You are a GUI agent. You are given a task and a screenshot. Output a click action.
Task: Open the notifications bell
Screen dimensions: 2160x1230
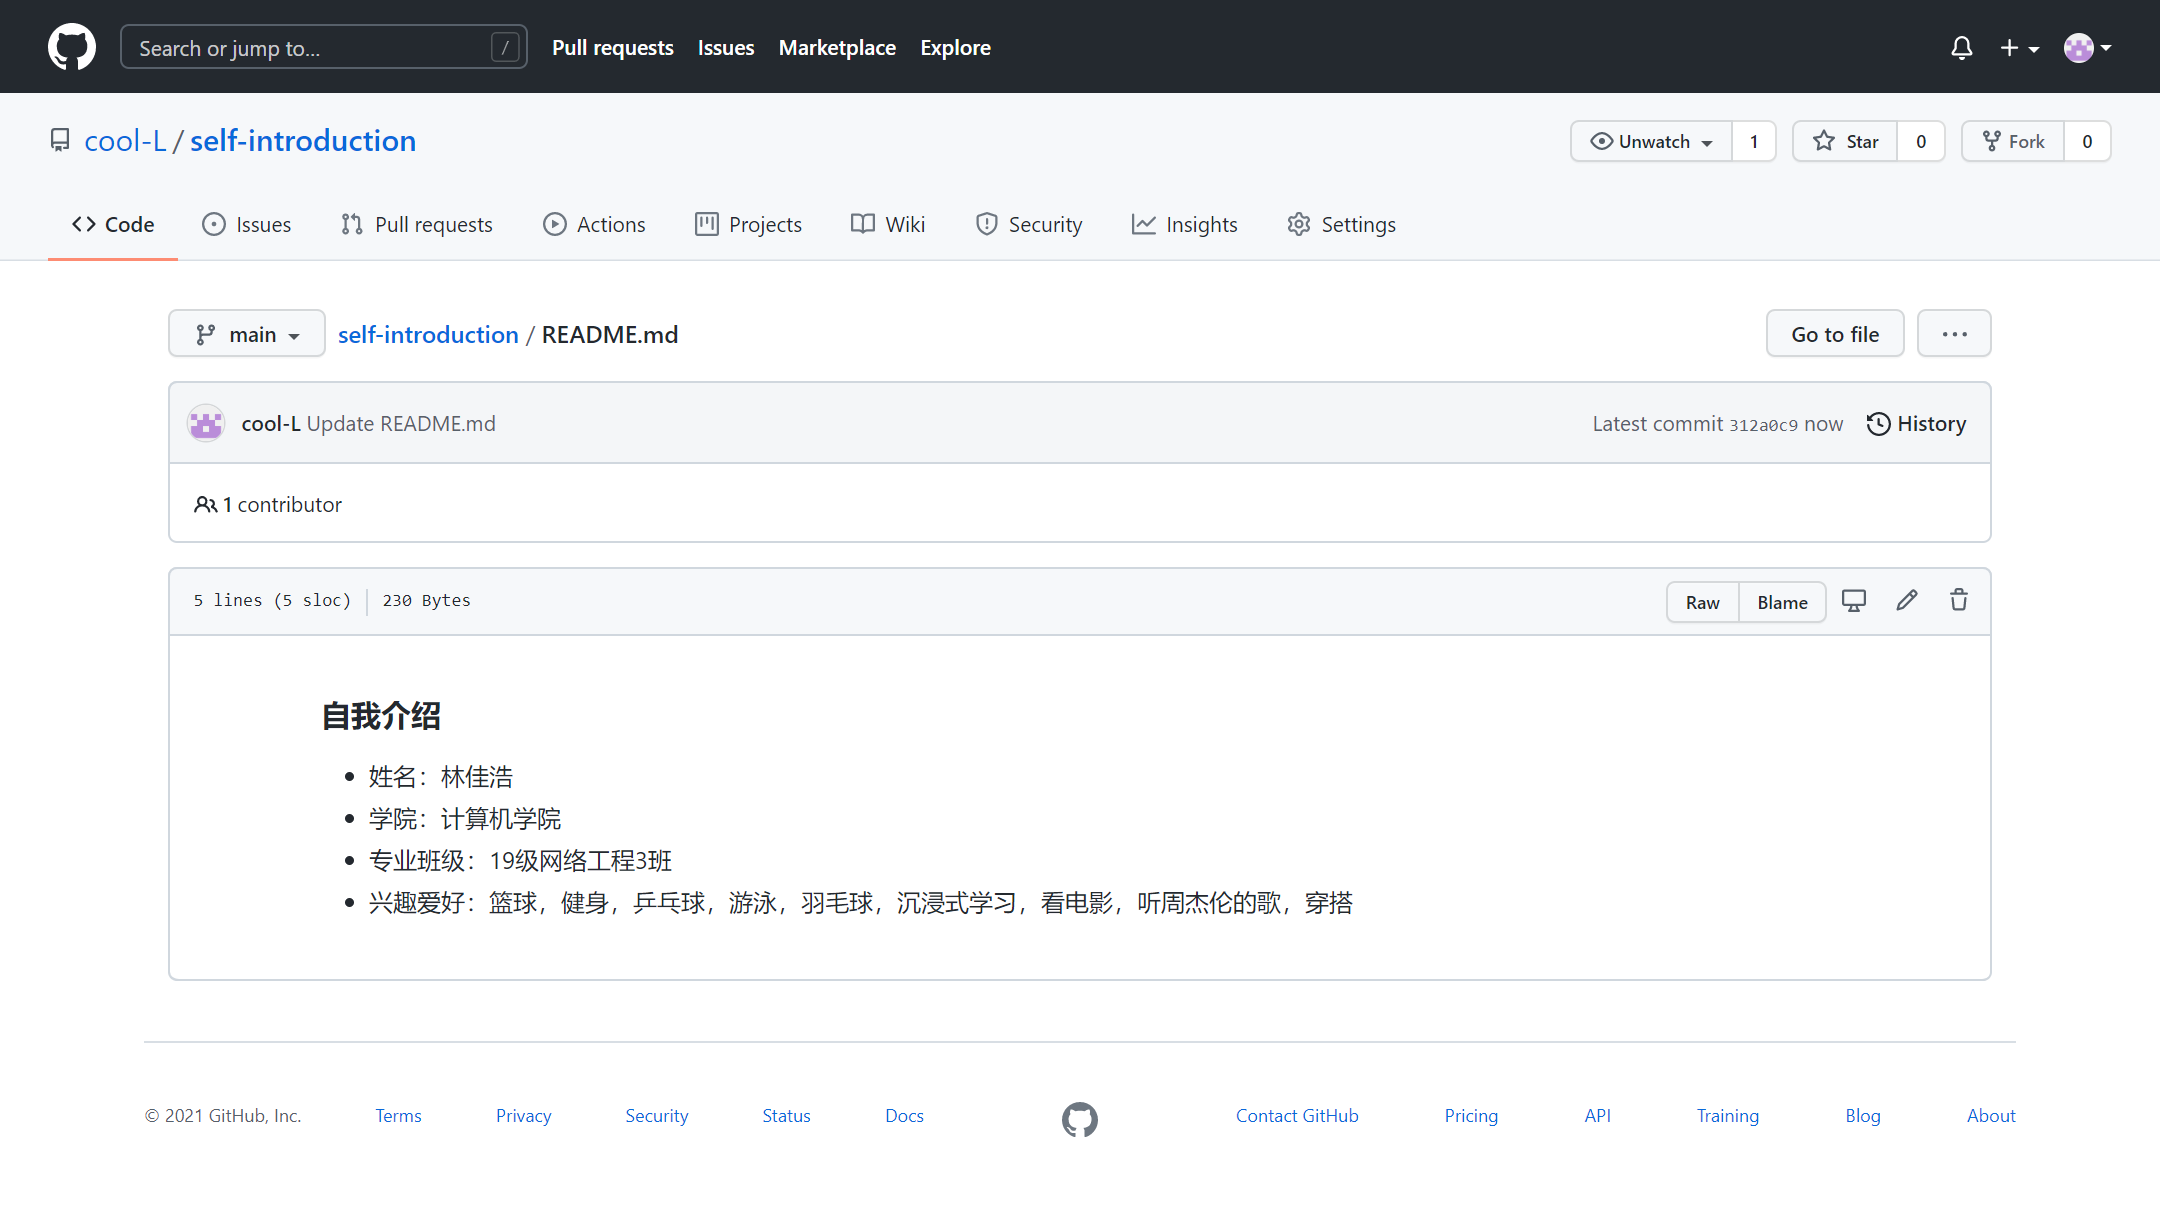click(x=1961, y=47)
